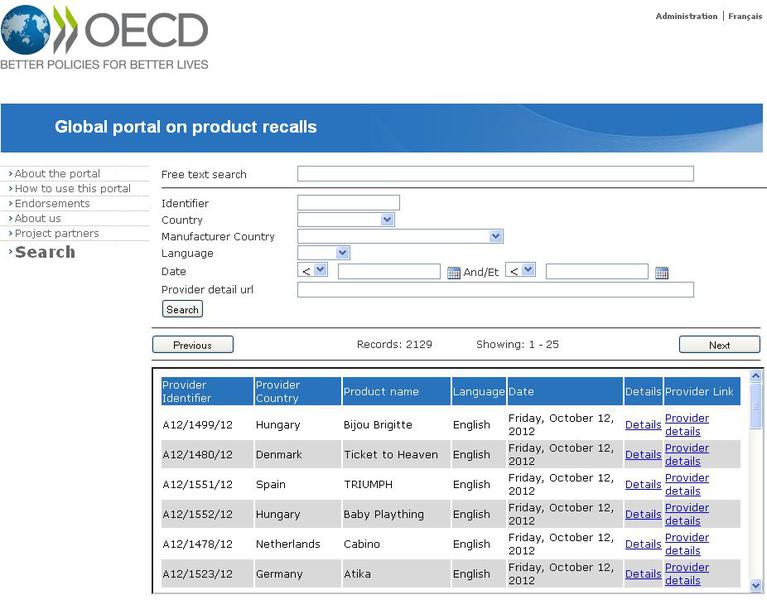The height and width of the screenshot is (600, 767).
Task: Open Provider details for A12/1552/12
Action: (687, 514)
